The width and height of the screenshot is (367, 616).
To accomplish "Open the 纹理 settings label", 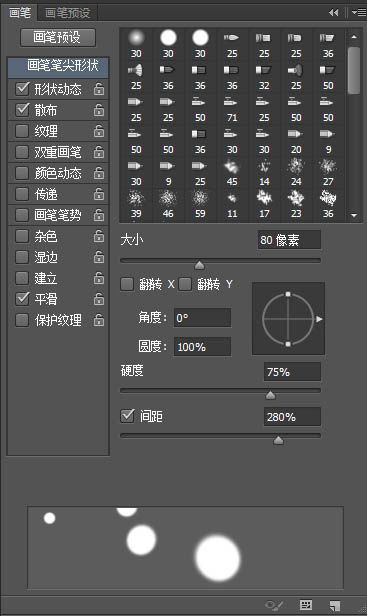I will click(x=46, y=131).
